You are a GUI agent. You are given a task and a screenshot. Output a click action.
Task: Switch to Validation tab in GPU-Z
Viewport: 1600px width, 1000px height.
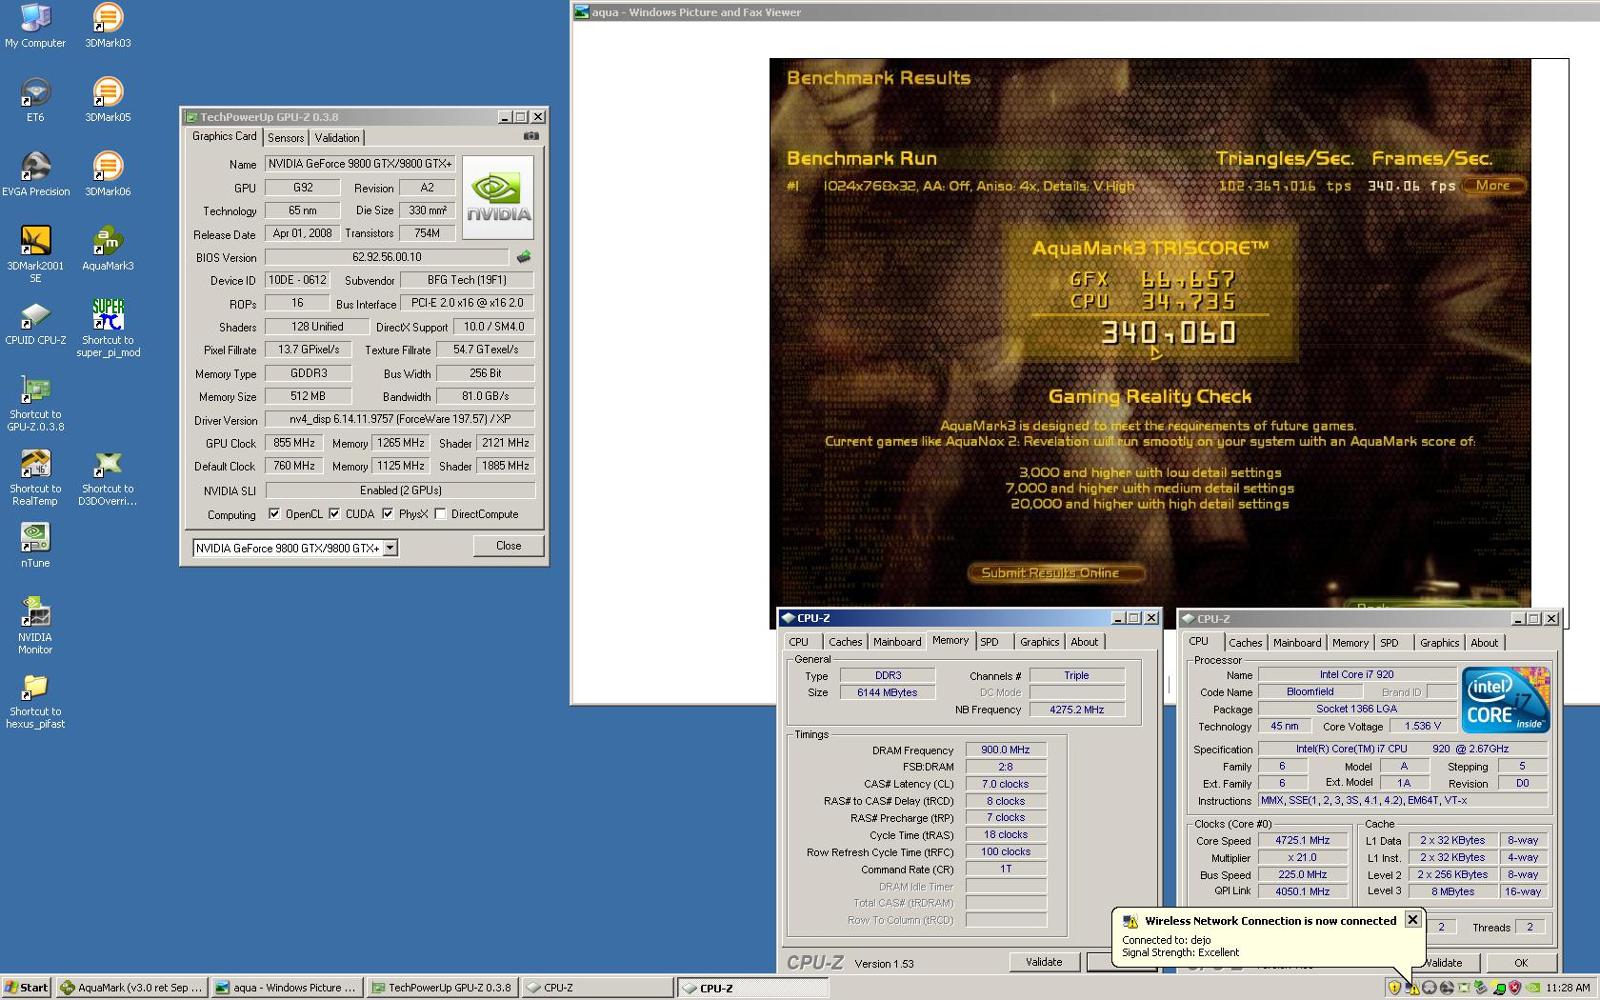pyautogui.click(x=337, y=138)
